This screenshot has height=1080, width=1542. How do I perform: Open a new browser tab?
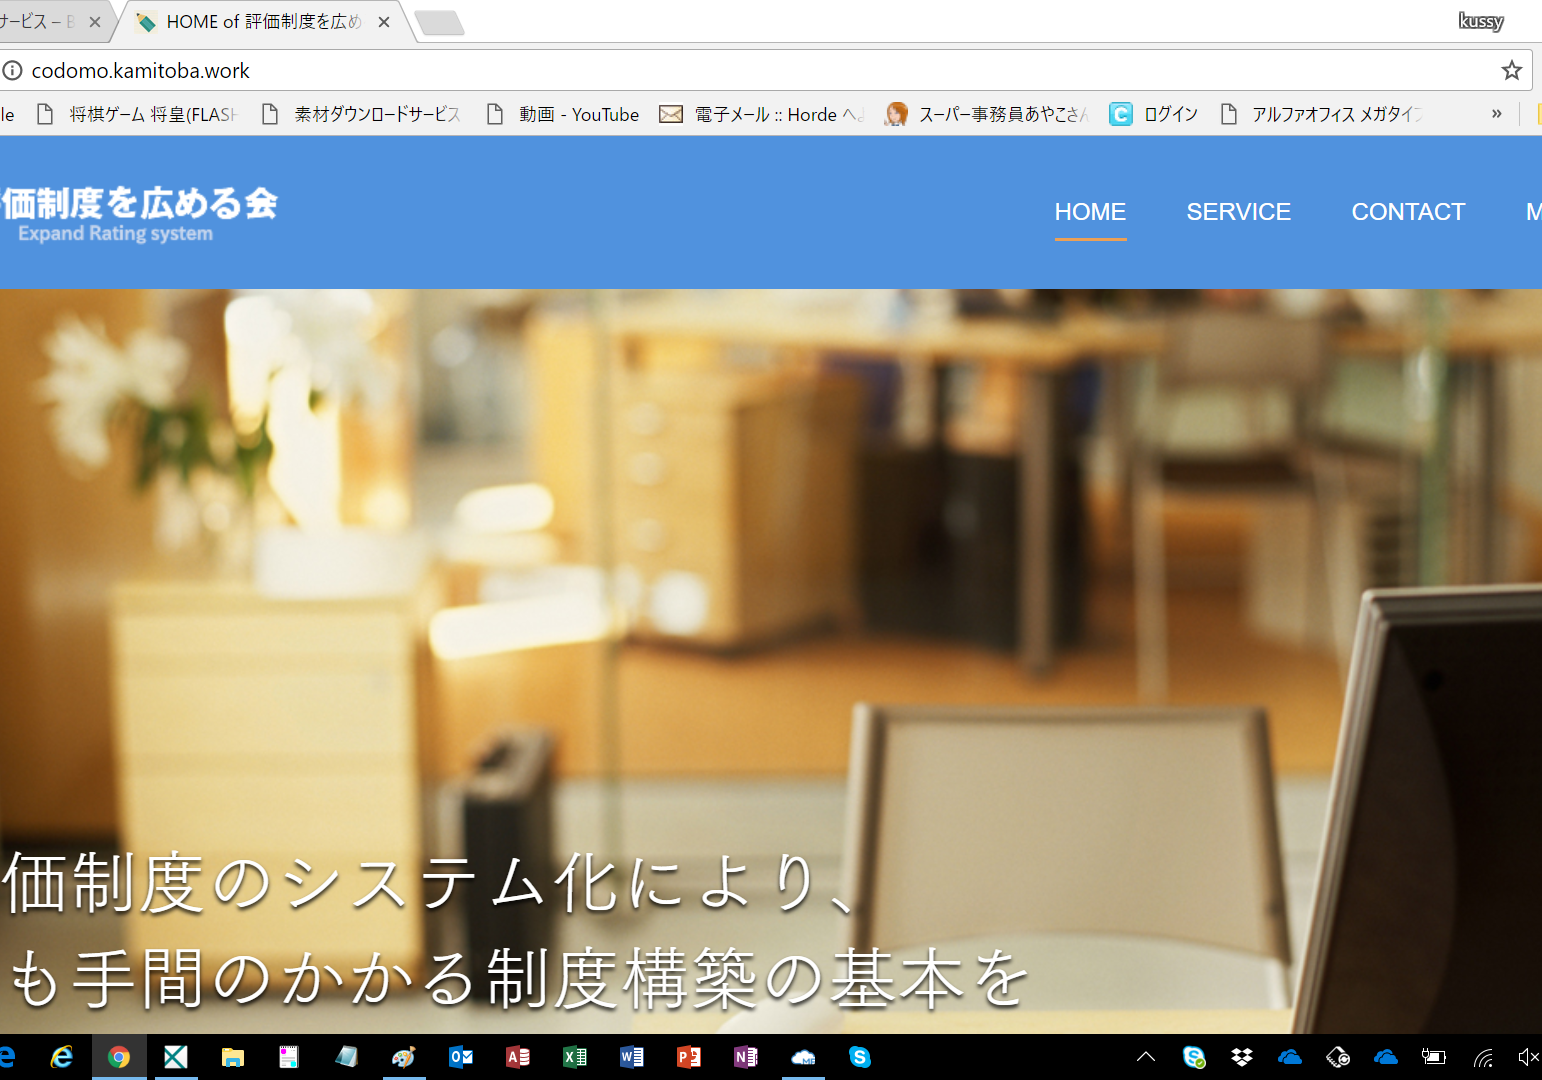pyautogui.click(x=439, y=22)
